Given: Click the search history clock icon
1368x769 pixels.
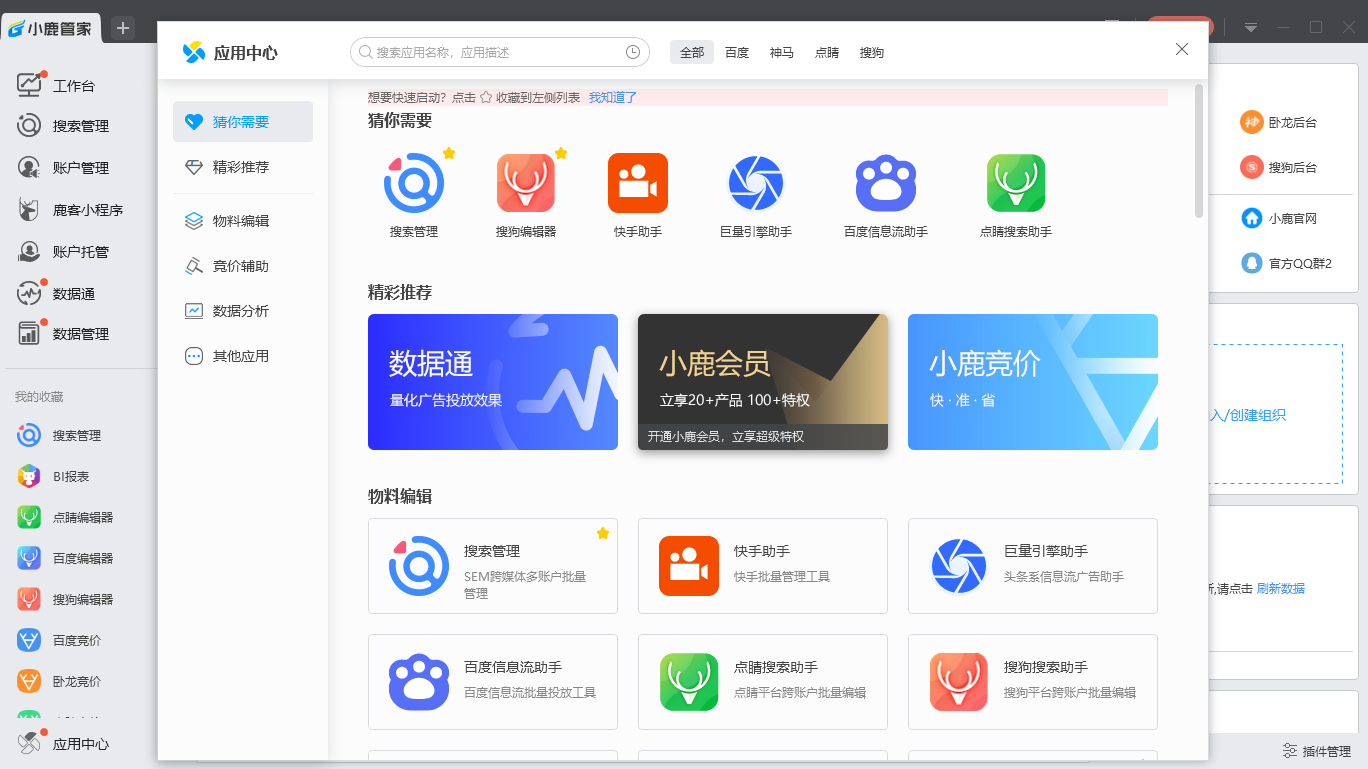Looking at the screenshot, I should pos(633,52).
